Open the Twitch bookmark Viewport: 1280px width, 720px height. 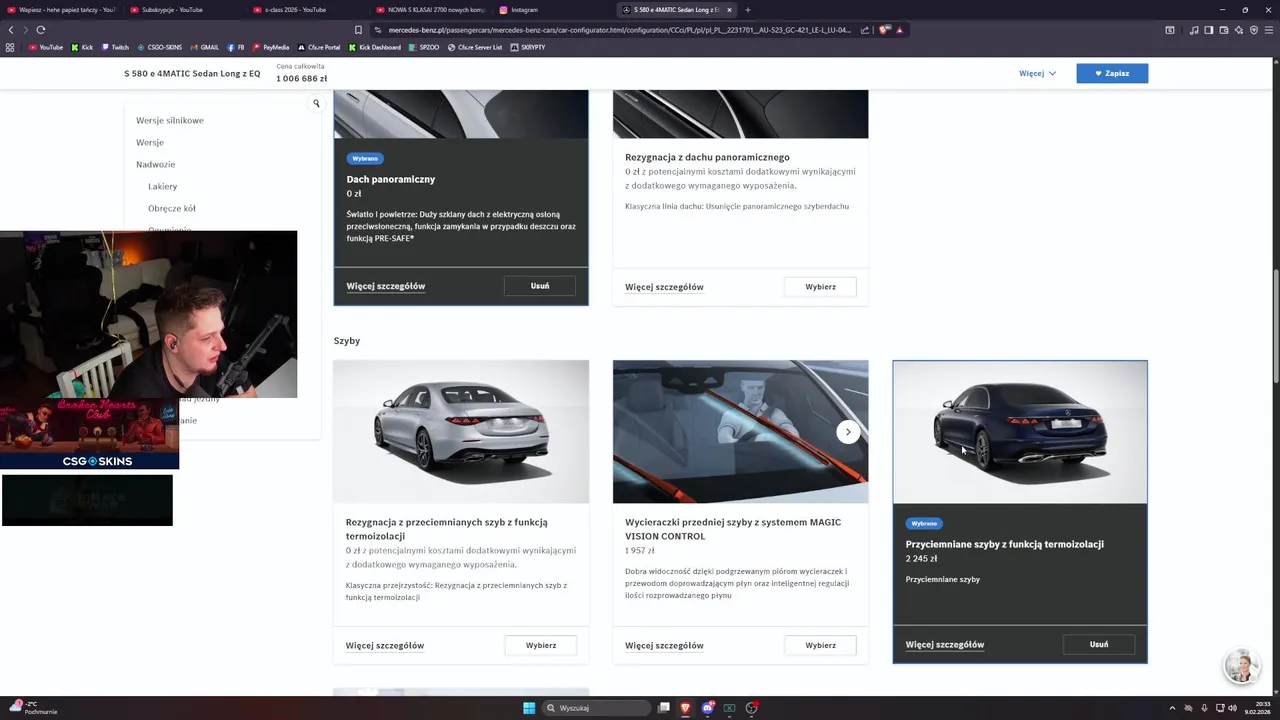coord(115,47)
